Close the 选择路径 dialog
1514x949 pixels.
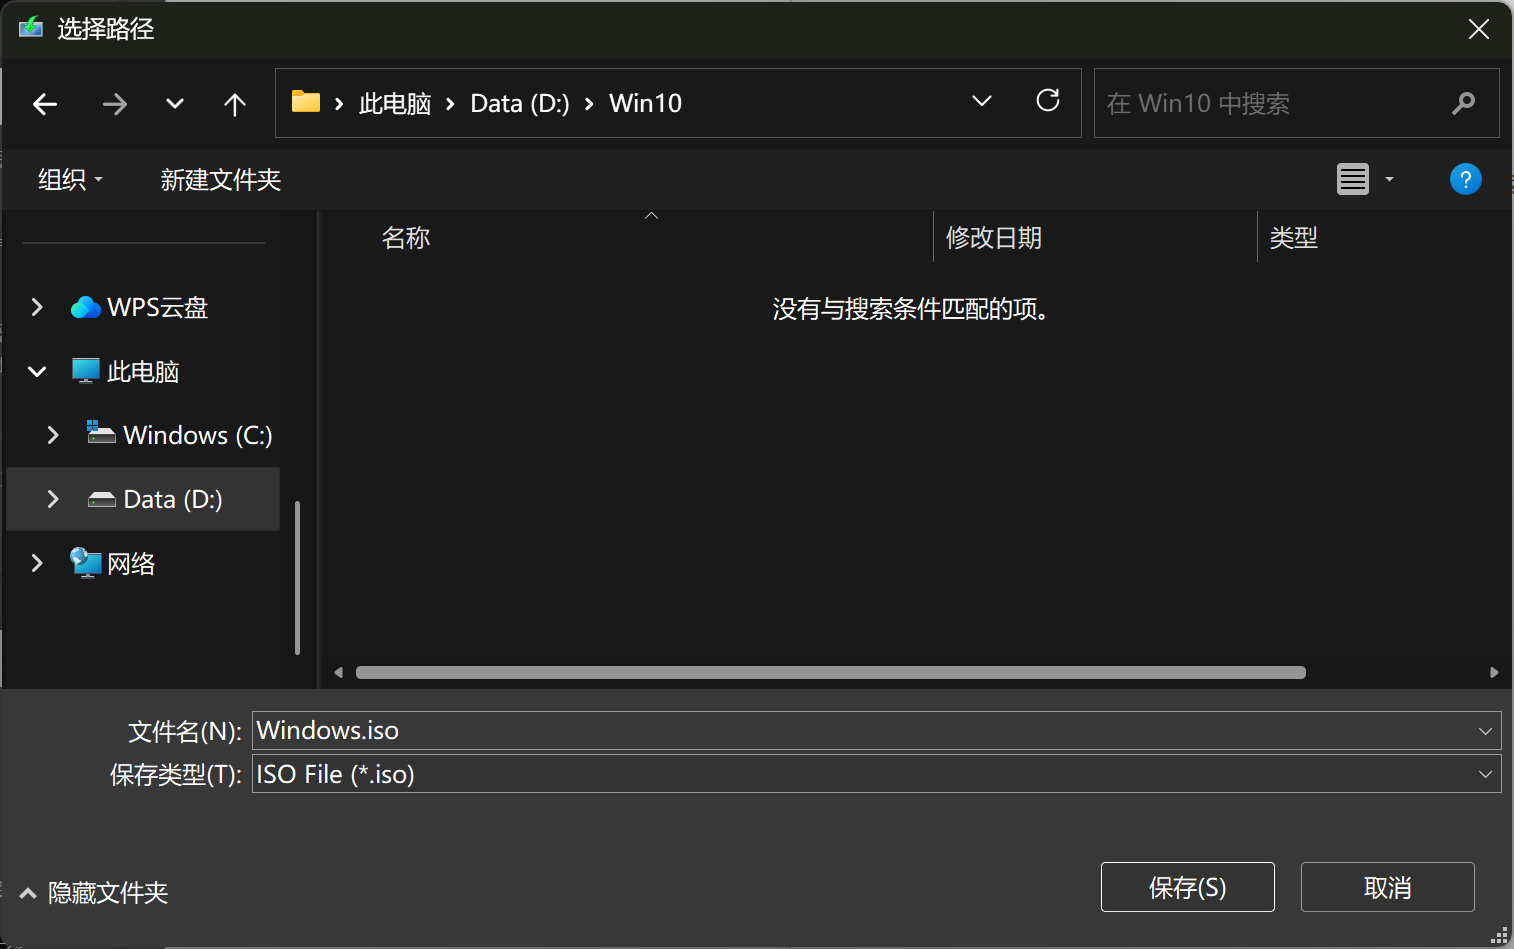click(x=1479, y=29)
